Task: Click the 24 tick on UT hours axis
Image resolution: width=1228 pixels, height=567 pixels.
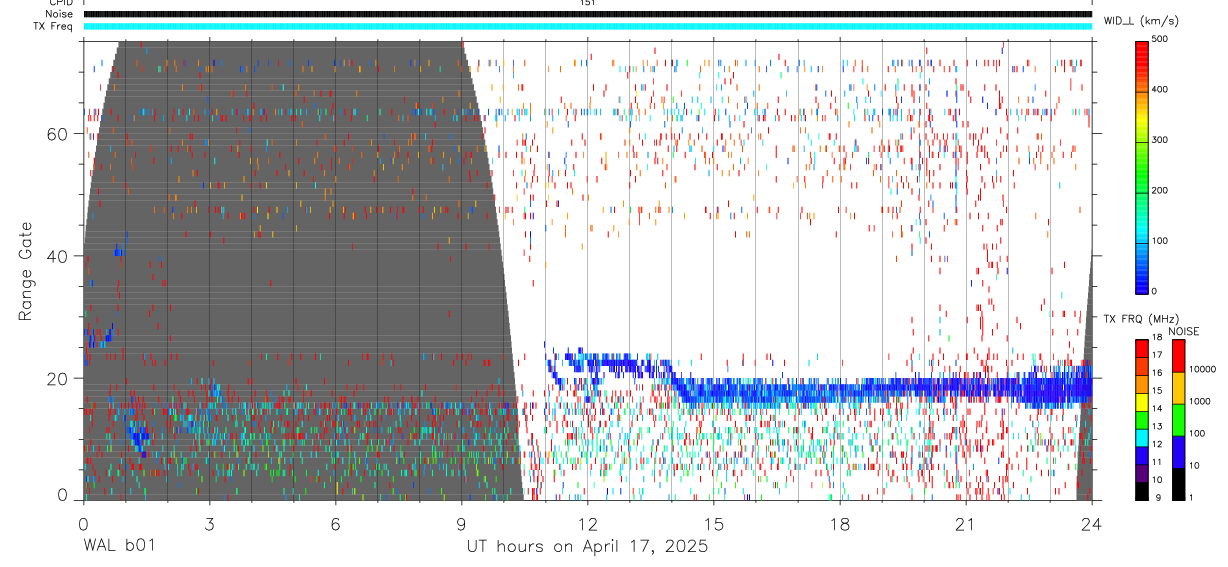Action: coord(1092,524)
